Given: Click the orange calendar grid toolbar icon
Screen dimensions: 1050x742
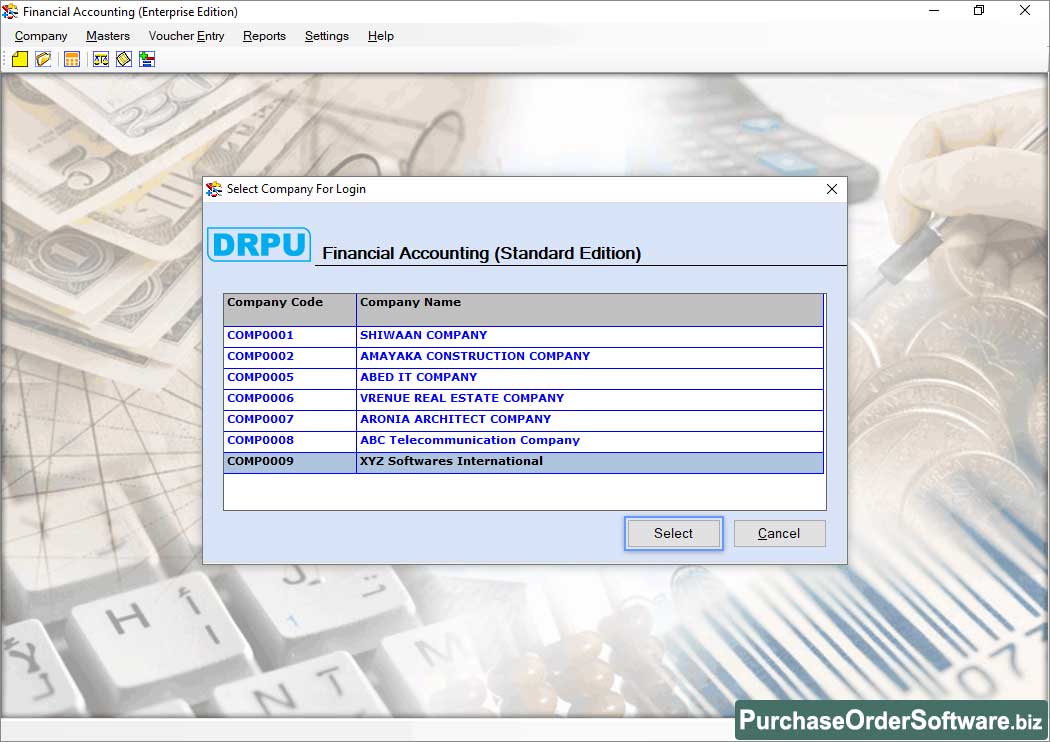Looking at the screenshot, I should [x=72, y=60].
